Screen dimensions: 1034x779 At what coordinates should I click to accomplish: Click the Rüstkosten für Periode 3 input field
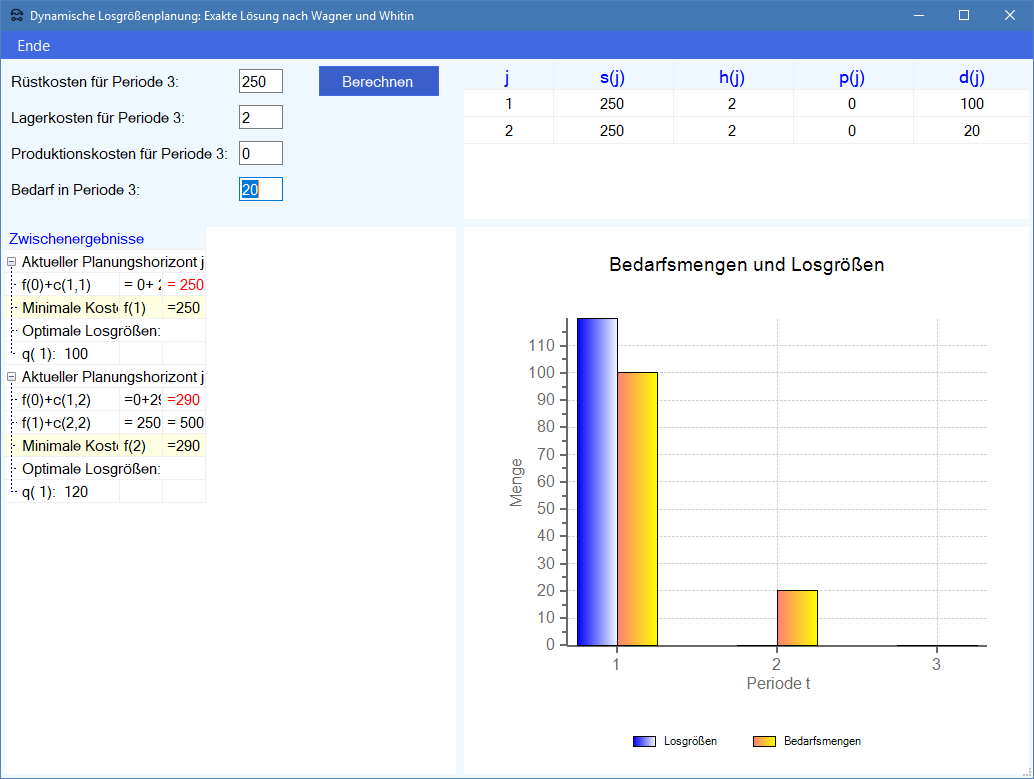(x=260, y=81)
